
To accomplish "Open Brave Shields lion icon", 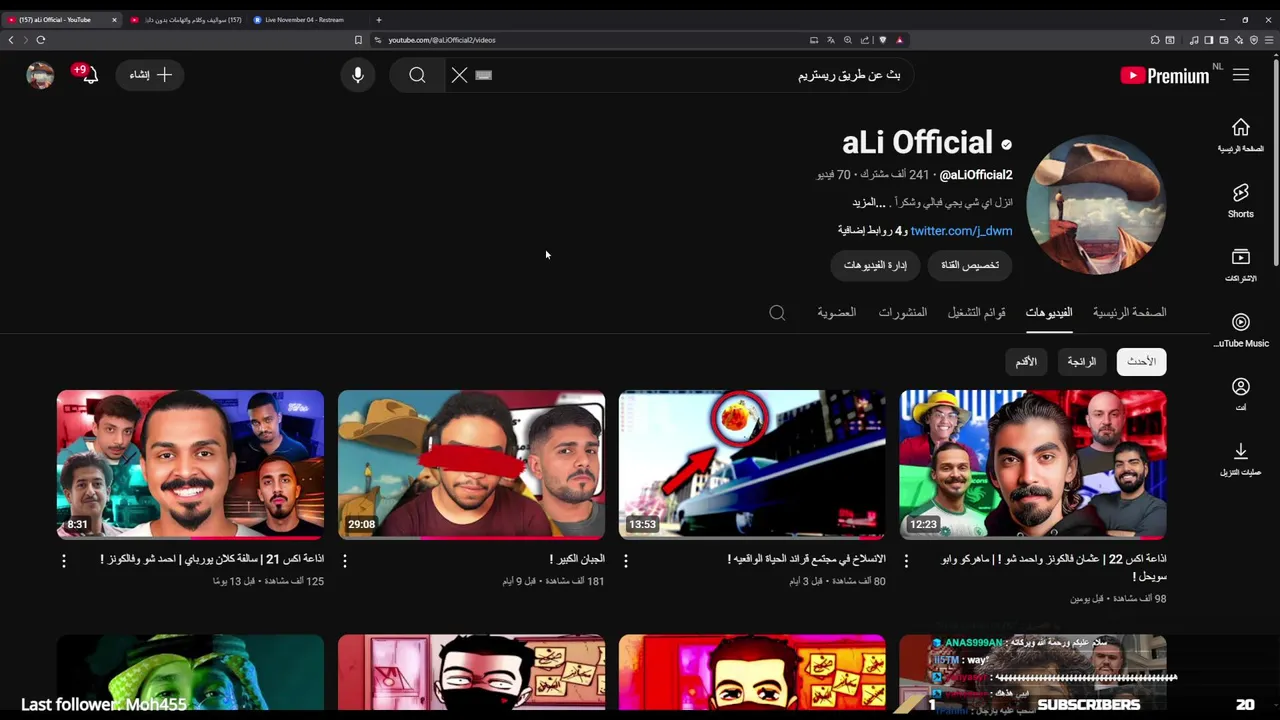I will 882,40.
